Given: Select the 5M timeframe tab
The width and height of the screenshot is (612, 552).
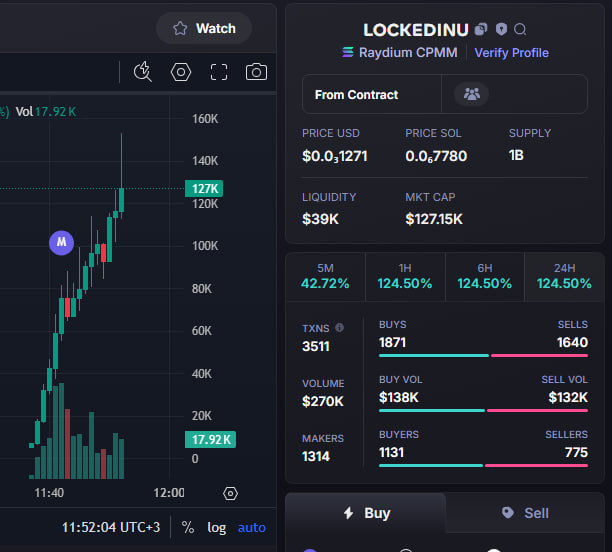Looking at the screenshot, I should (x=325, y=276).
